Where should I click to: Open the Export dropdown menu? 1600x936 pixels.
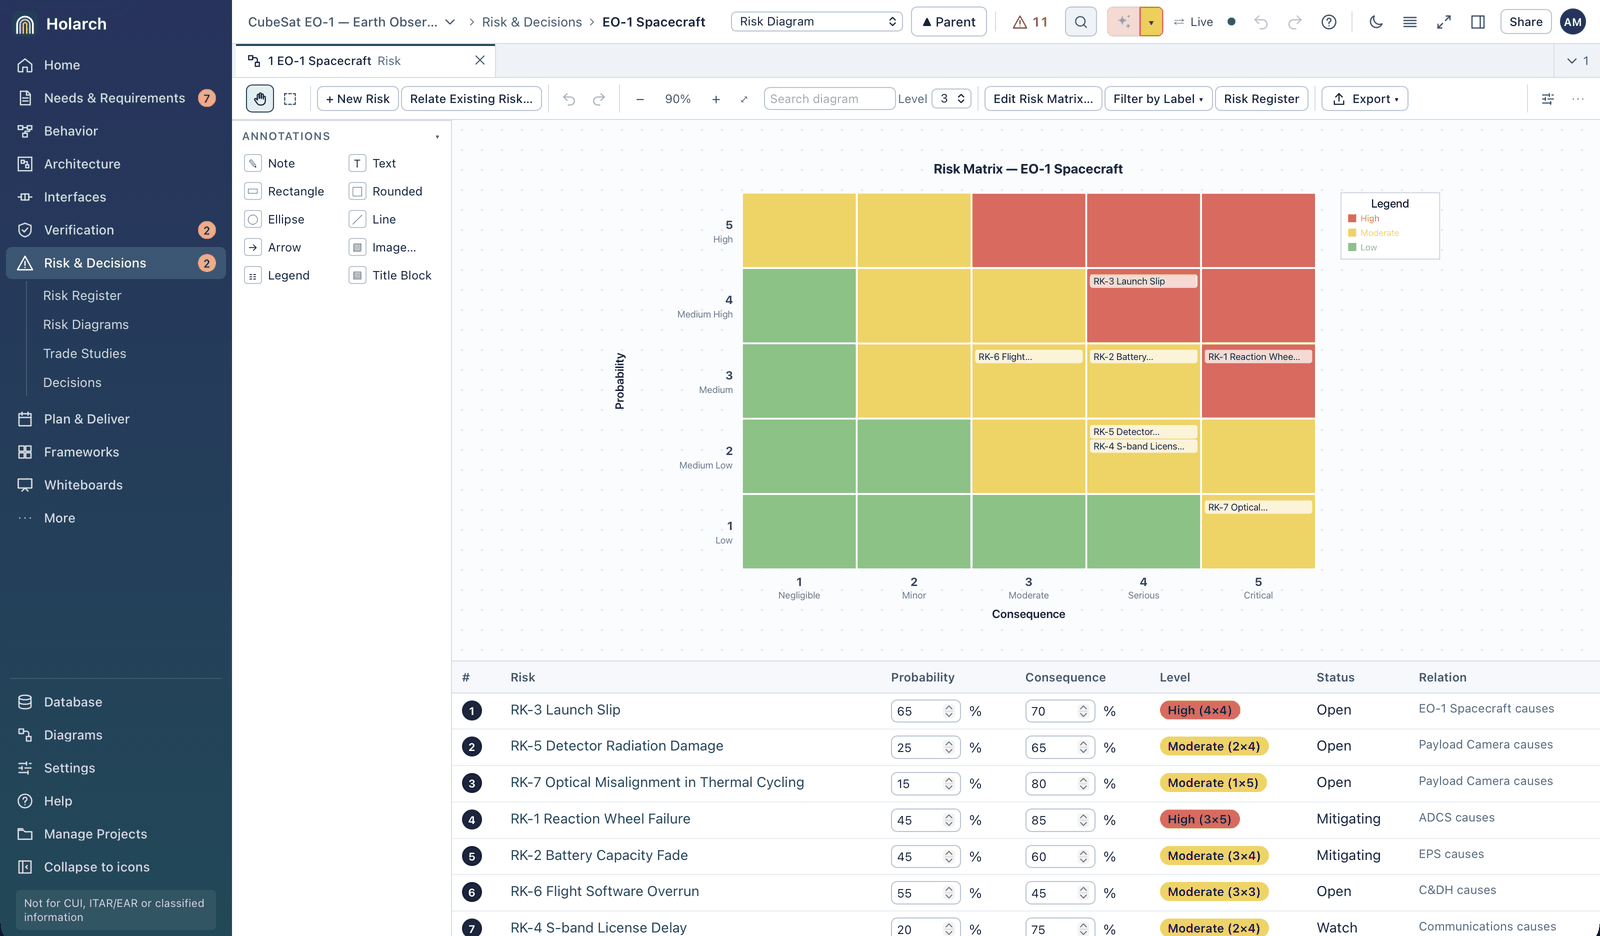[x=1365, y=99]
